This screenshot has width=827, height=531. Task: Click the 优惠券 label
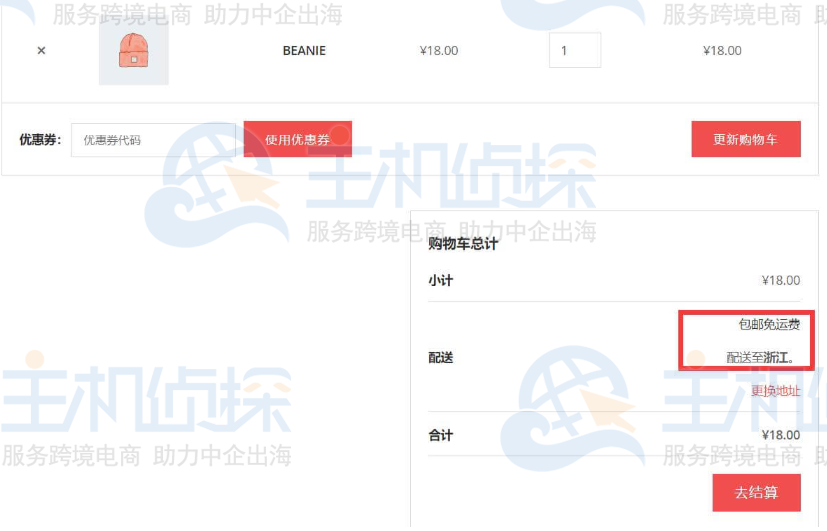(x=40, y=140)
